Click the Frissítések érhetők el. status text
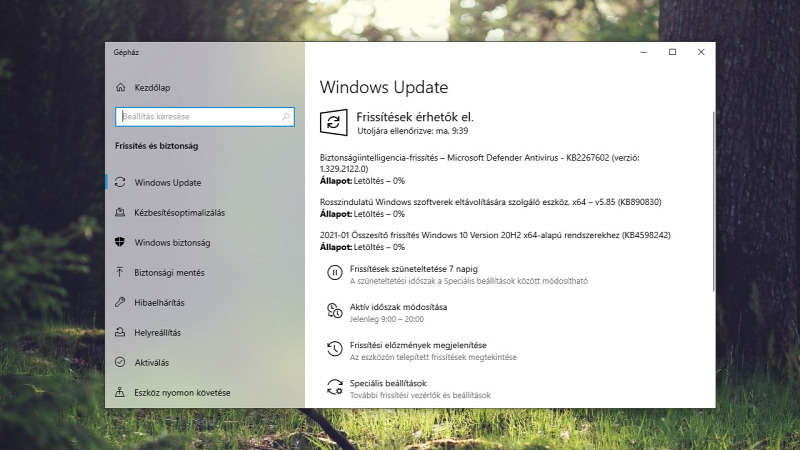The width and height of the screenshot is (800, 450). (x=415, y=117)
